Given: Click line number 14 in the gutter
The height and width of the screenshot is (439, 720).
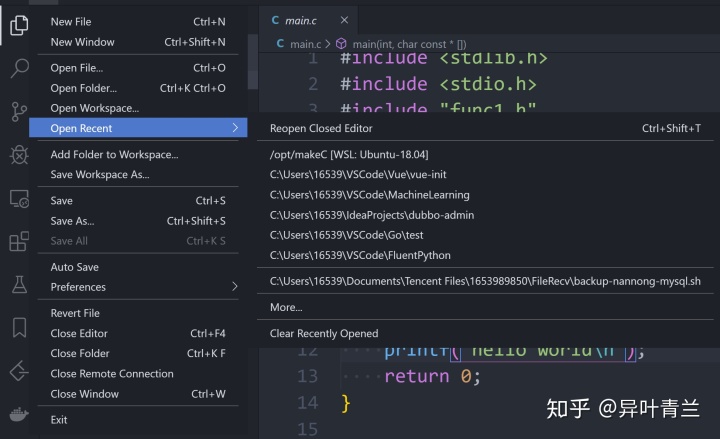Looking at the screenshot, I should [x=307, y=403].
